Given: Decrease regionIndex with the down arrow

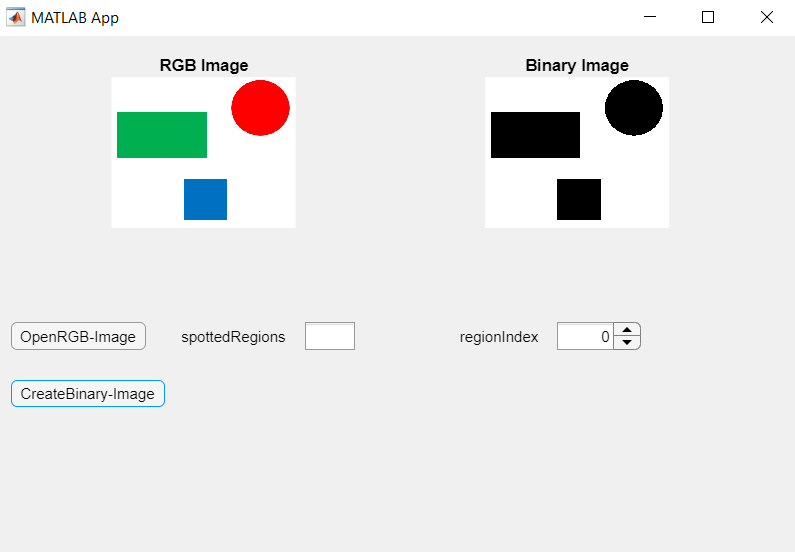Looking at the screenshot, I should coord(627,343).
